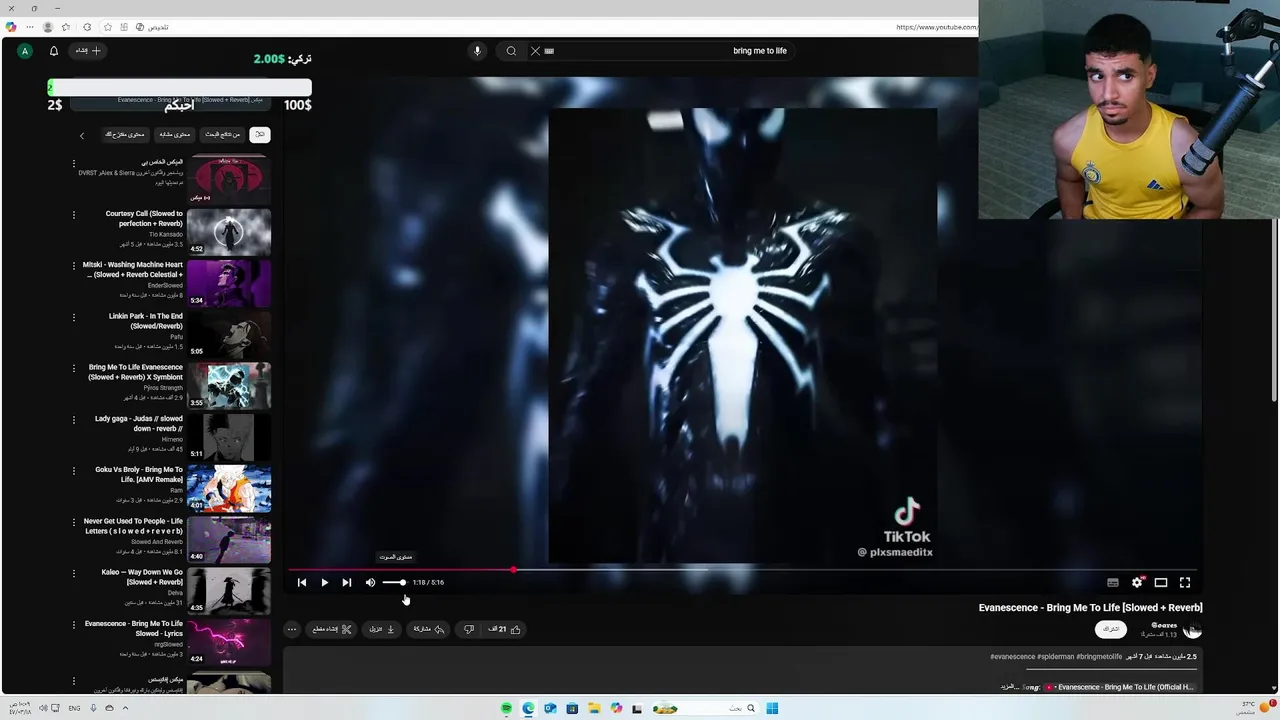Open Microsoft Edge in the taskbar
1280x720 pixels.
(528, 708)
